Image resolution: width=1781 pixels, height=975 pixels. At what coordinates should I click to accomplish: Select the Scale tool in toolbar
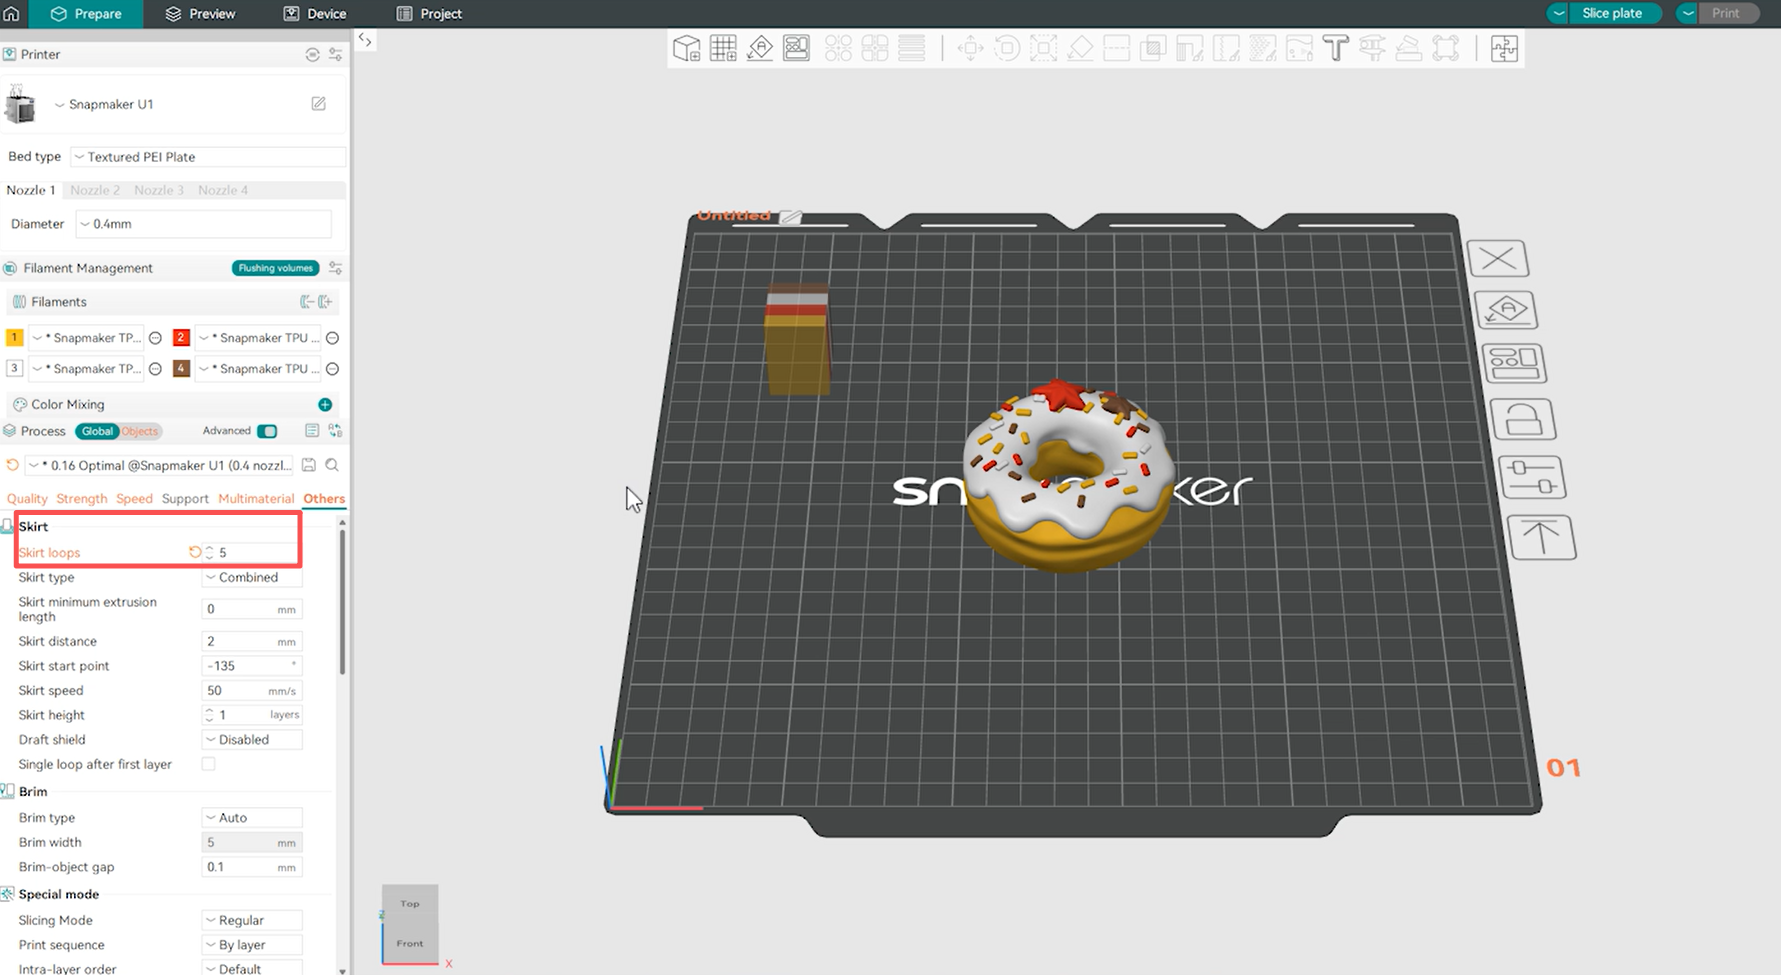(1043, 48)
